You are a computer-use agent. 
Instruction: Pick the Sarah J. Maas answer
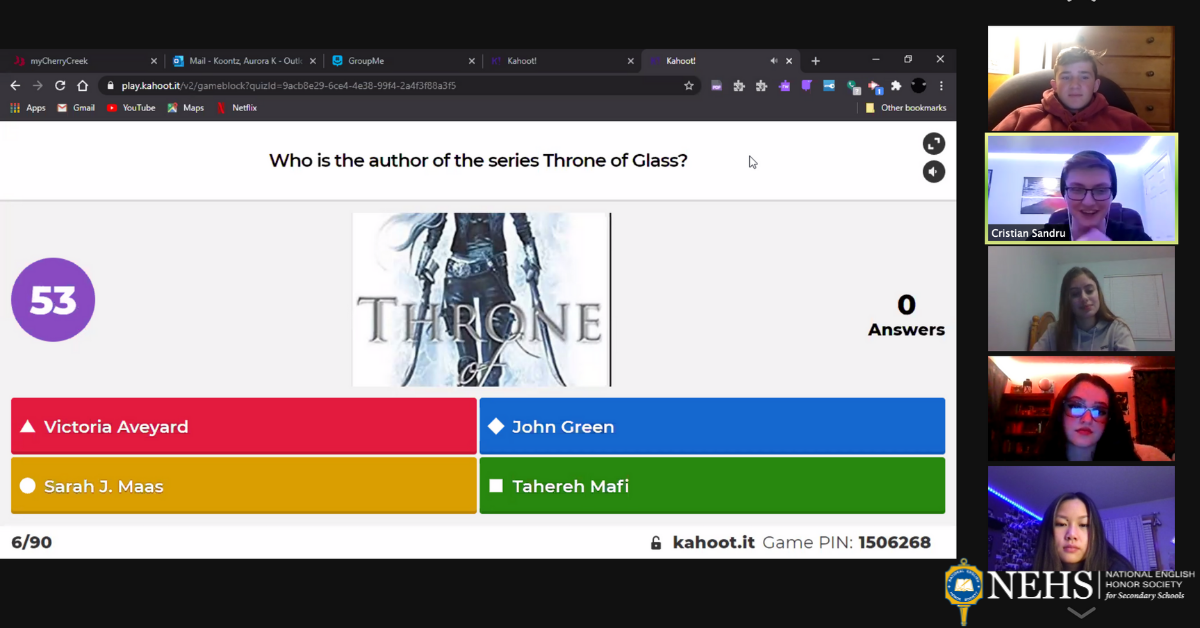tap(243, 486)
